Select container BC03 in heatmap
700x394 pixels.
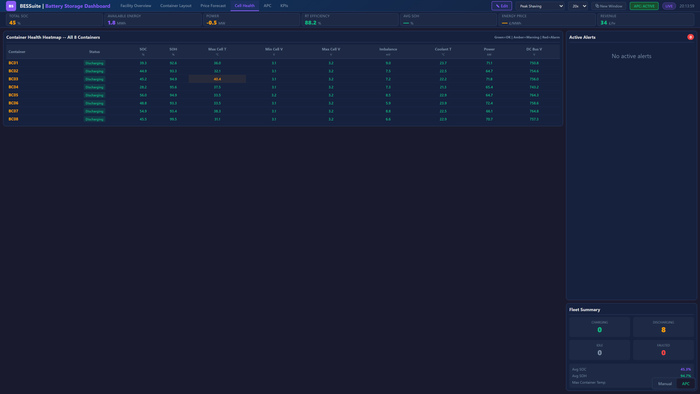click(13, 79)
